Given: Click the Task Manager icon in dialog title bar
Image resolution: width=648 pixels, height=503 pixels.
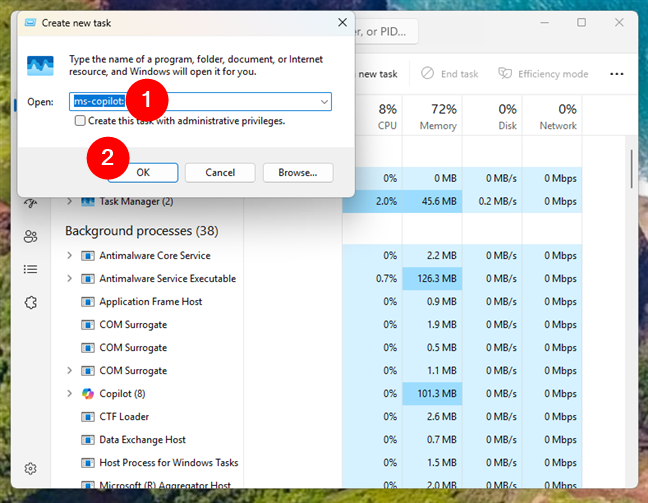Looking at the screenshot, I should [x=30, y=22].
